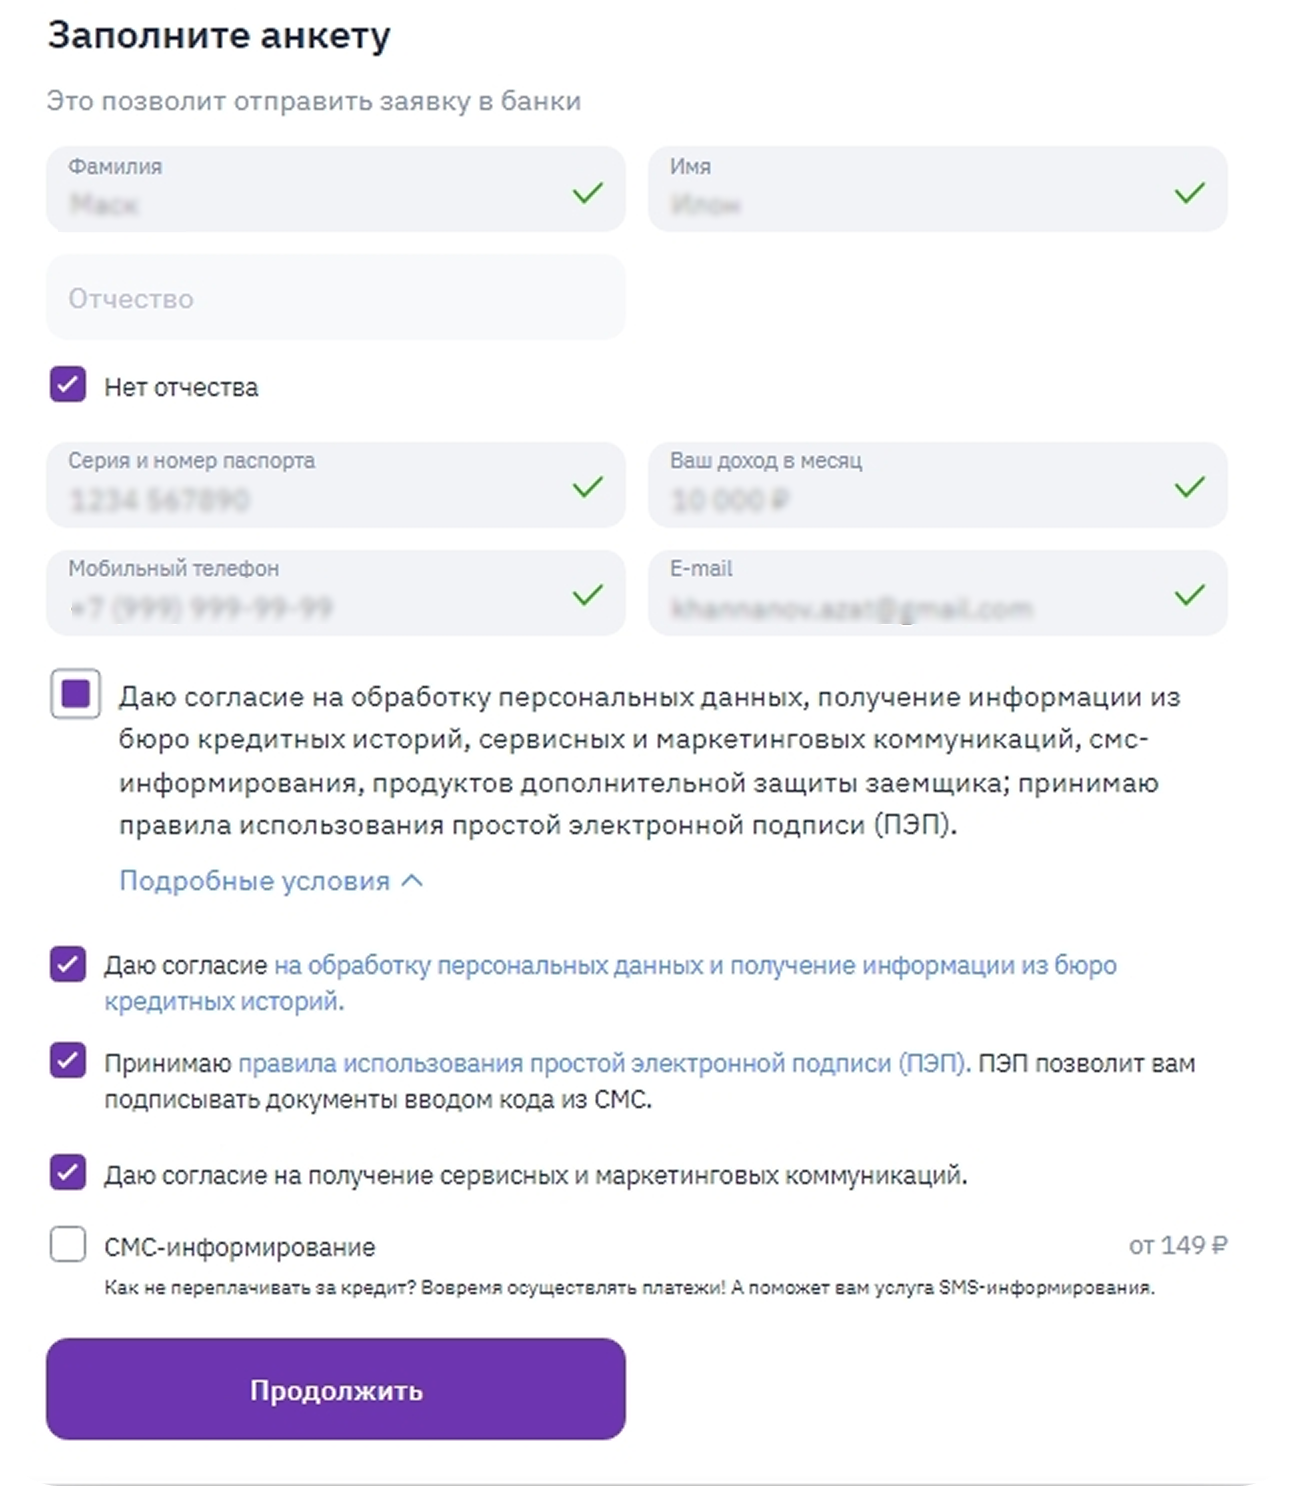This screenshot has height=1486, width=1298.
Task: Uncheck the credit history data consent checkbox
Action: [68, 965]
